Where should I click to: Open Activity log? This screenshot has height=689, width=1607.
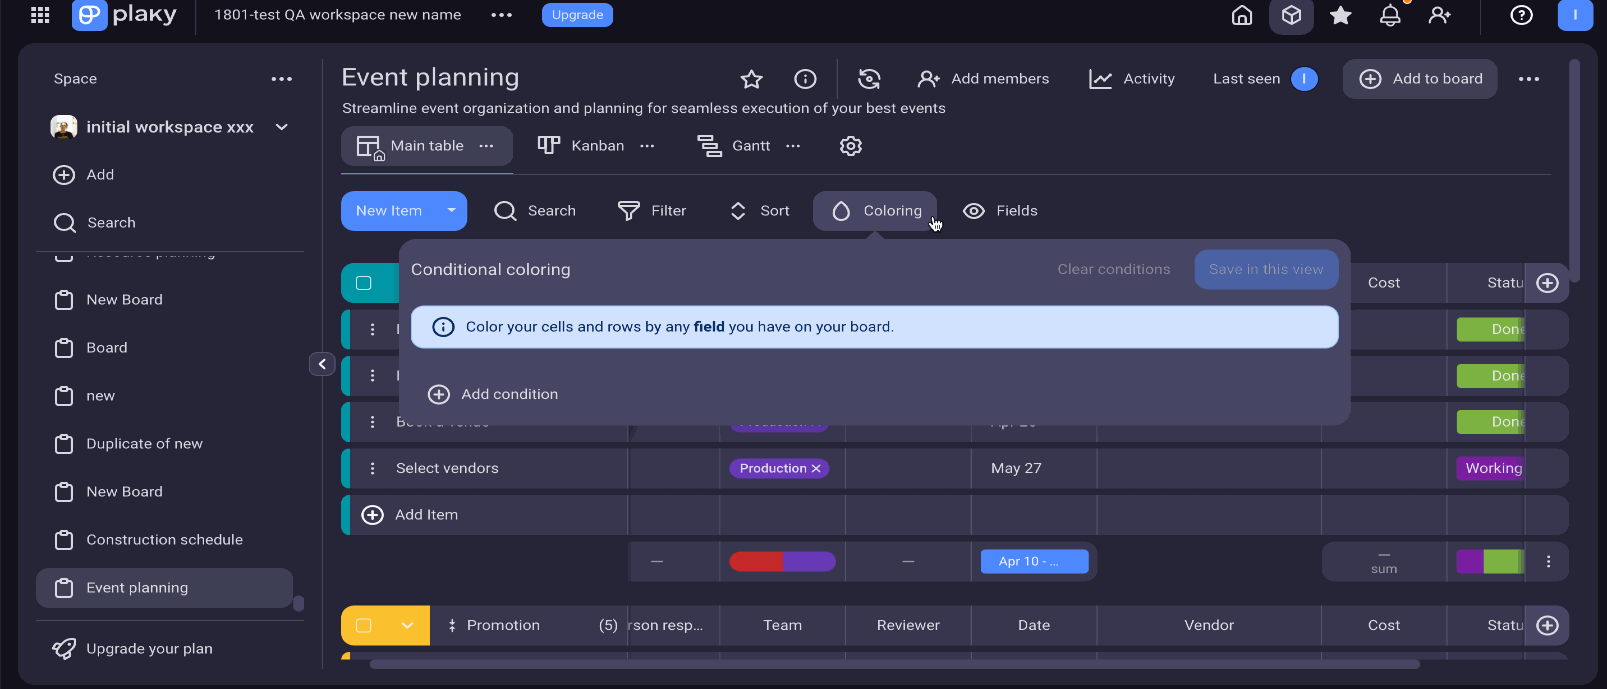1131,79
